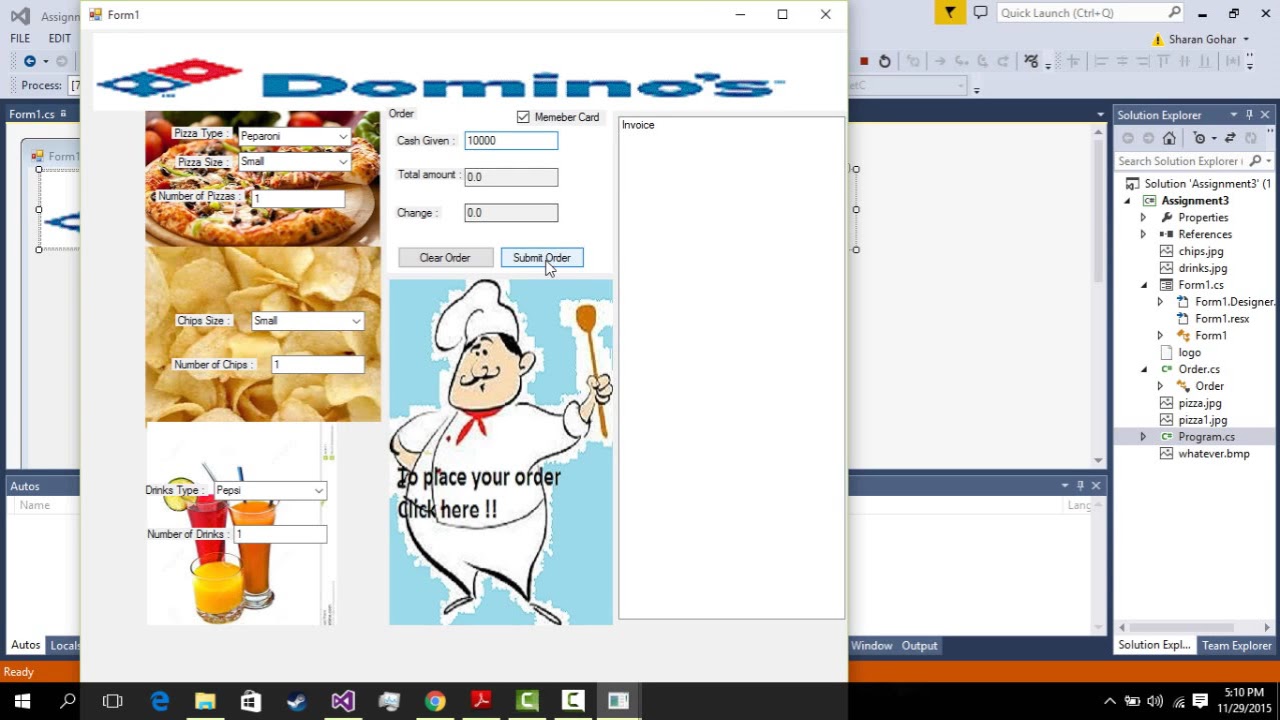
Task: Collapse the Order.cs node
Action: coord(1144,370)
